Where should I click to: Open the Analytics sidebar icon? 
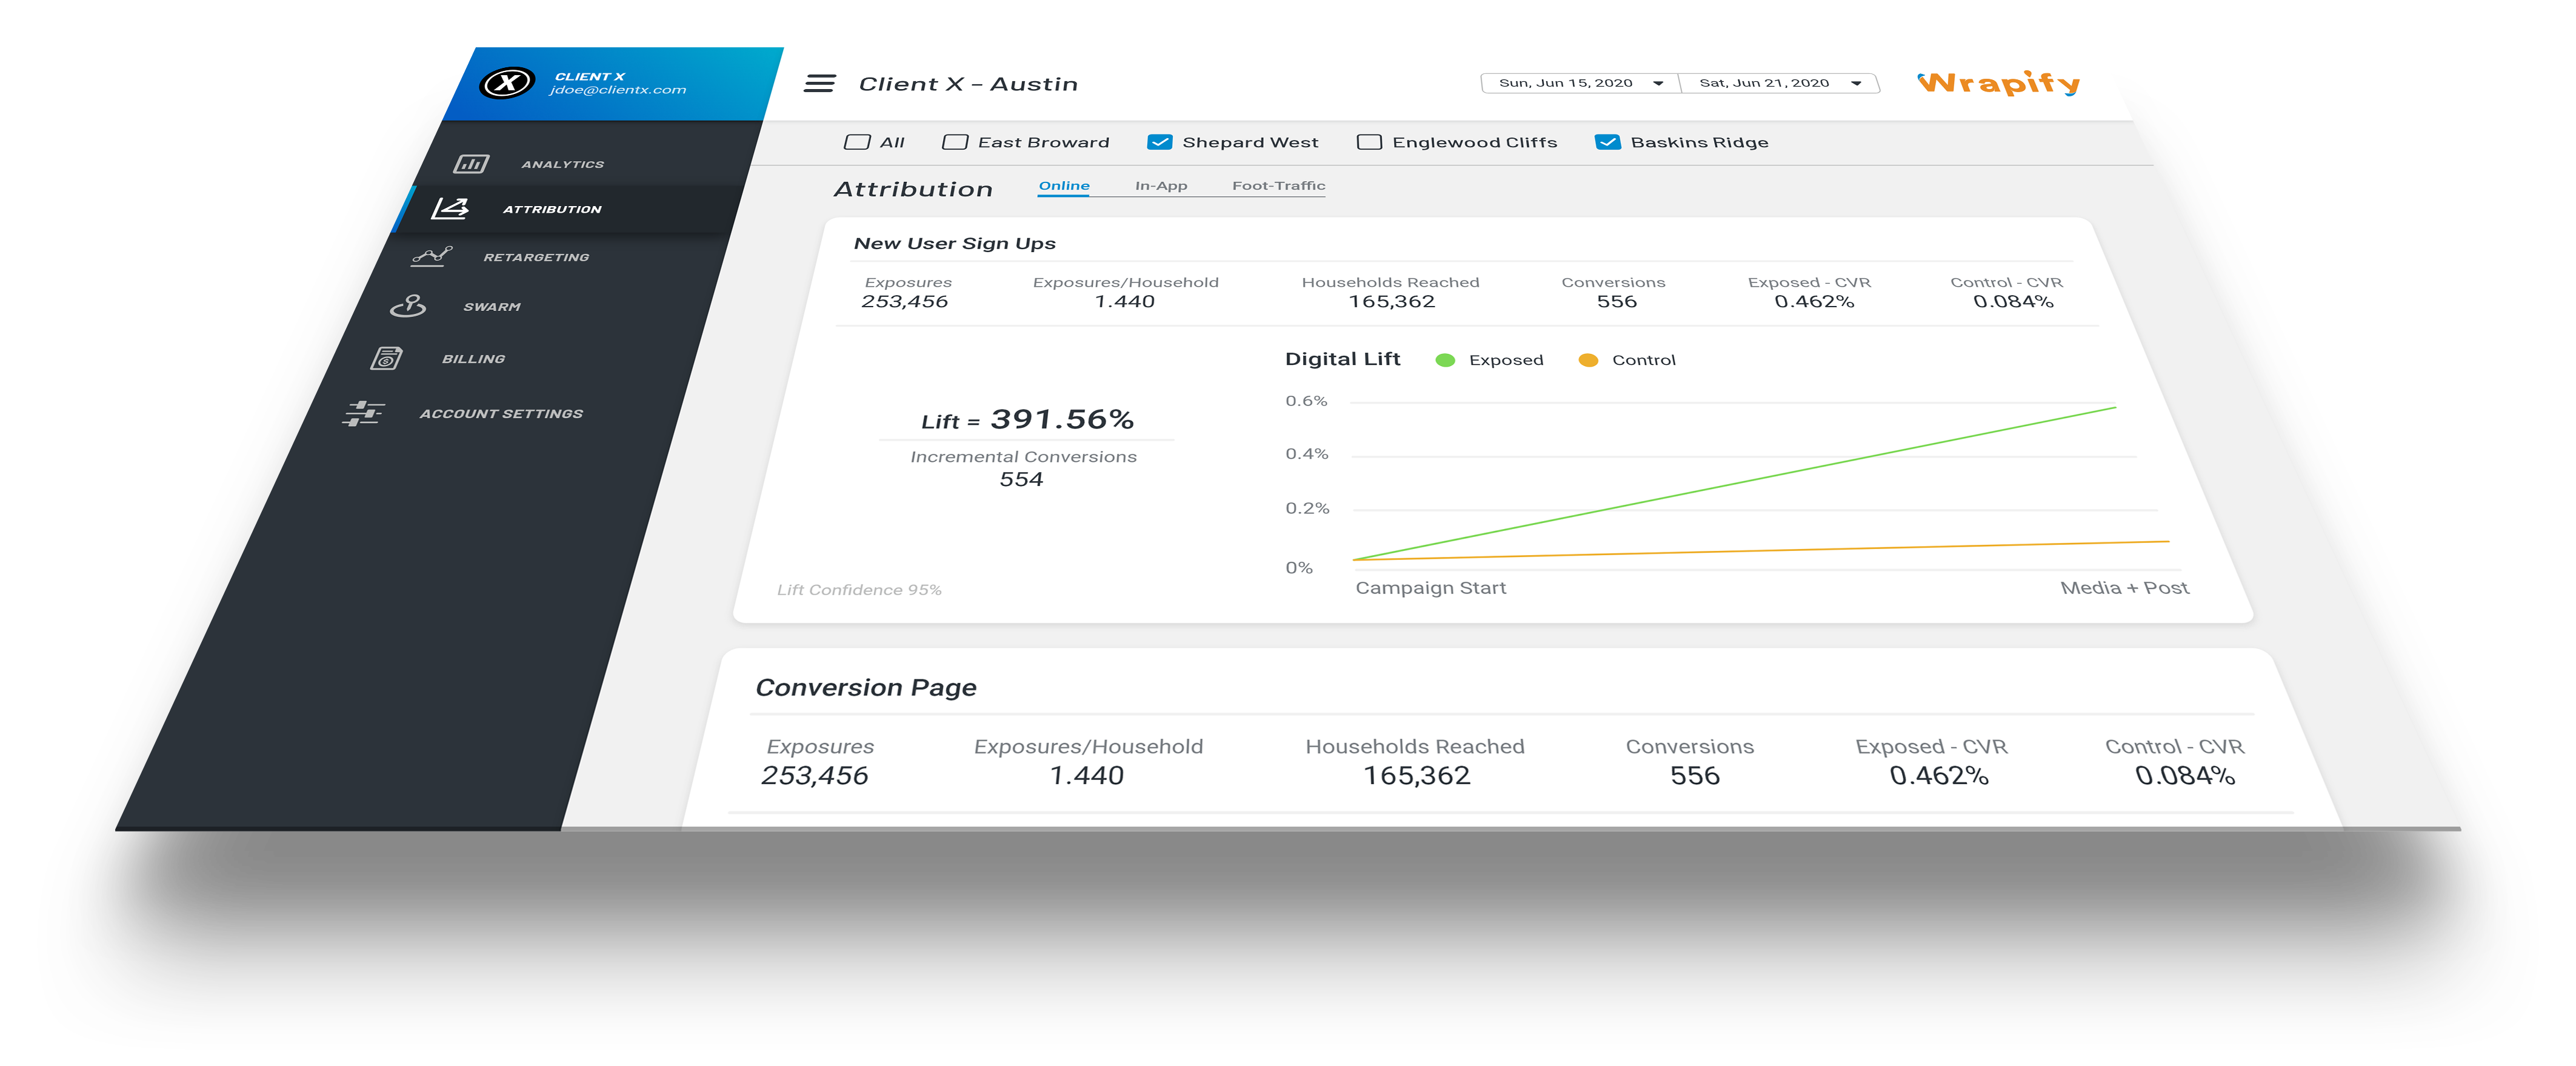(472, 163)
